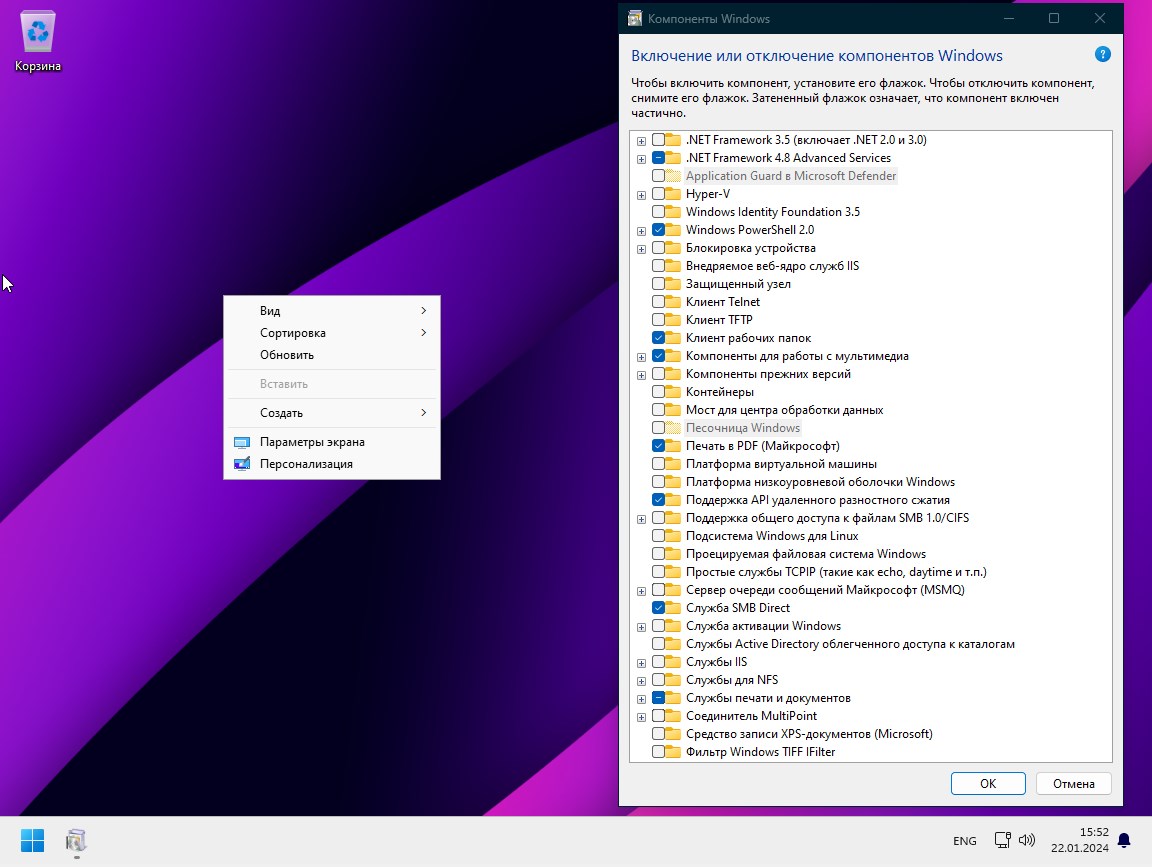Toggle the Hyper-V checkbox
The width and height of the screenshot is (1152, 867).
pos(658,194)
